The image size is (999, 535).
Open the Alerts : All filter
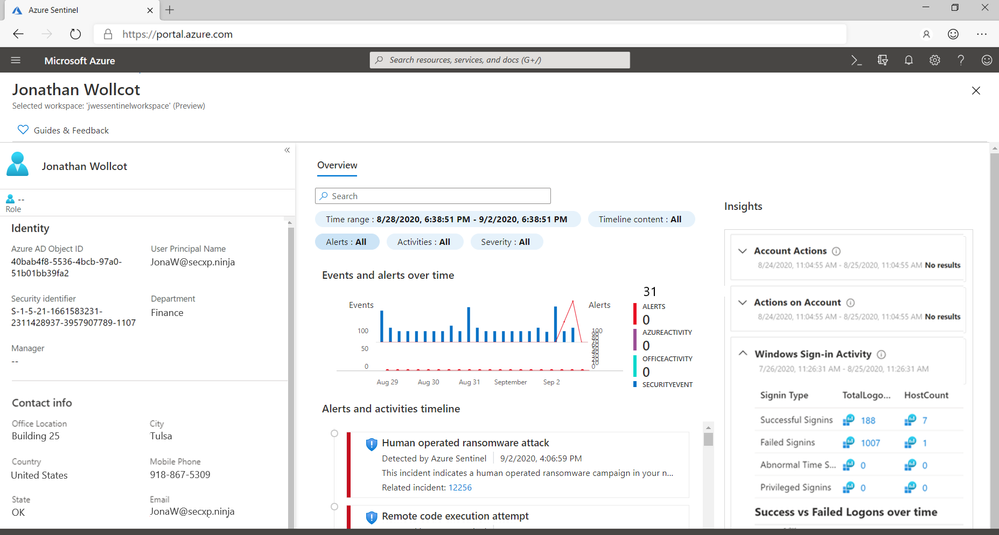(x=347, y=242)
